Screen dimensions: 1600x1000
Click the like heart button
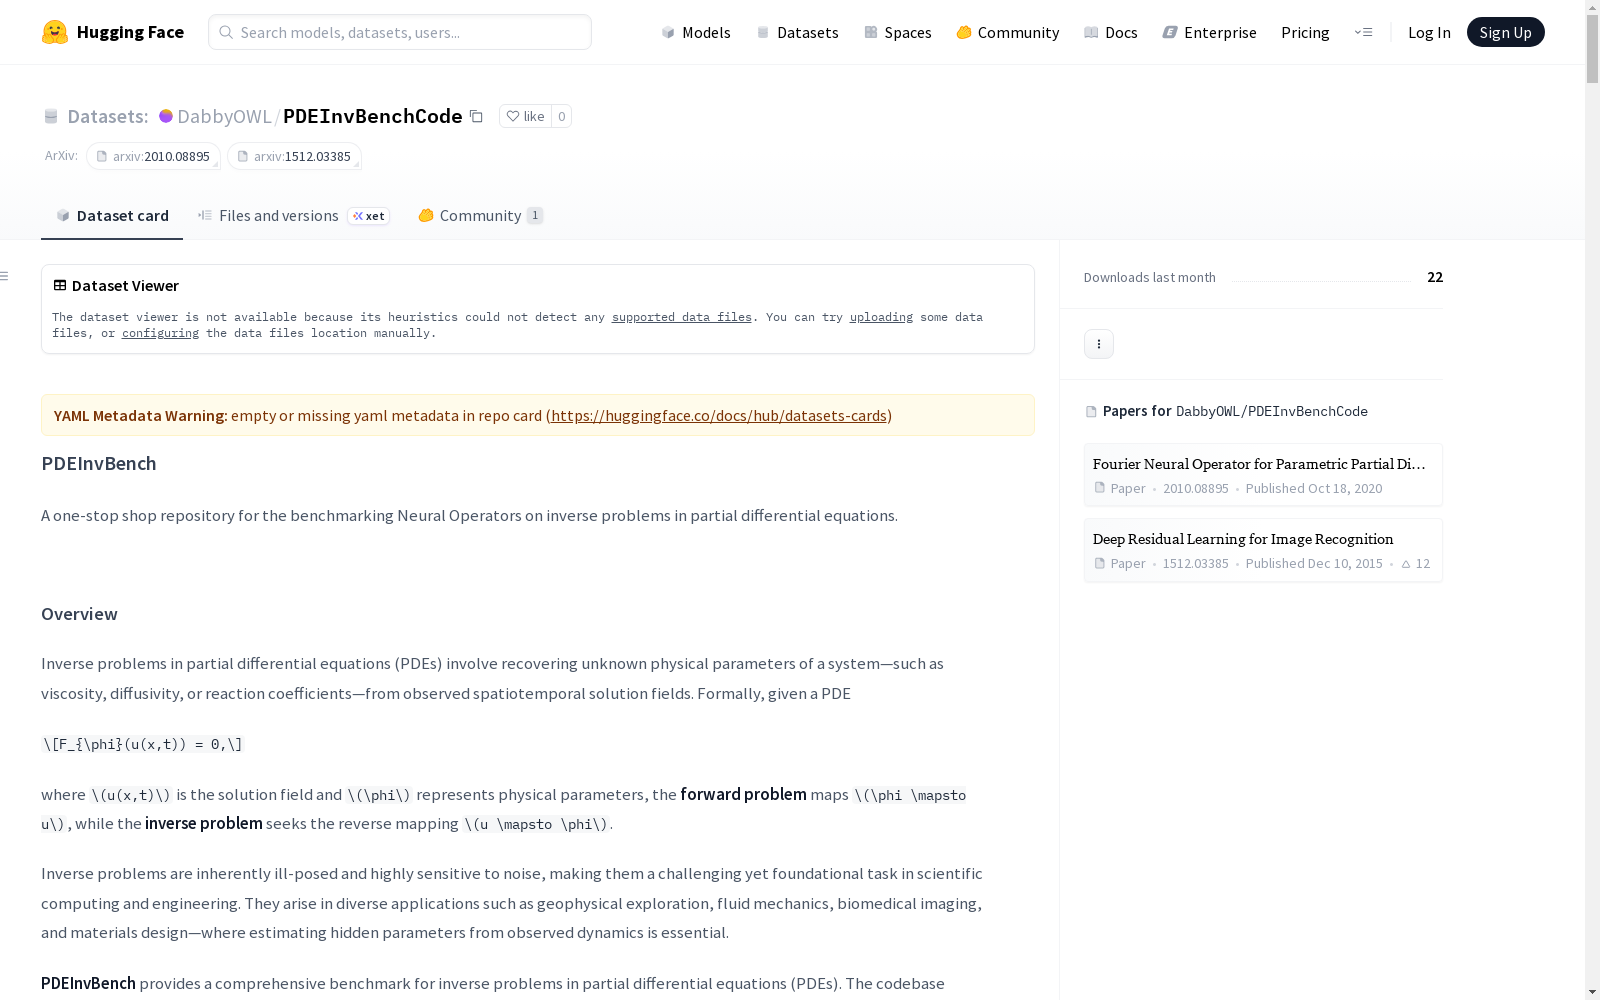pyautogui.click(x=525, y=116)
